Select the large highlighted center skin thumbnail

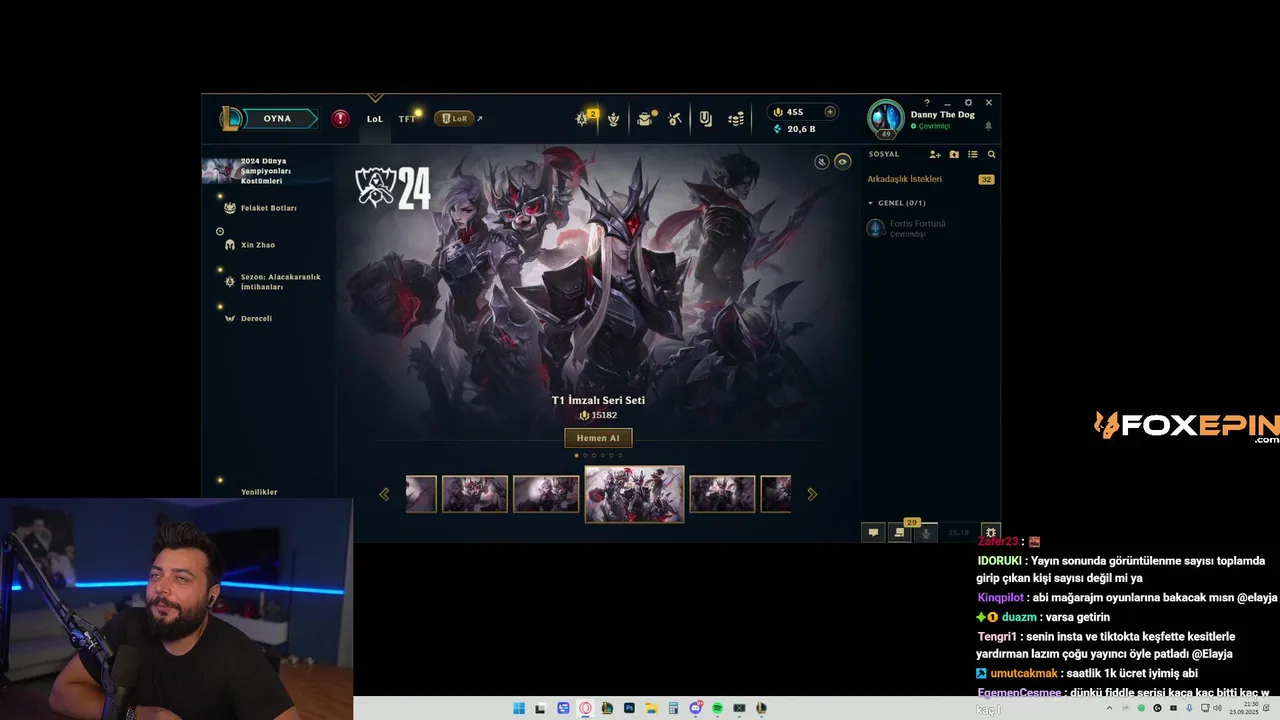click(x=634, y=494)
